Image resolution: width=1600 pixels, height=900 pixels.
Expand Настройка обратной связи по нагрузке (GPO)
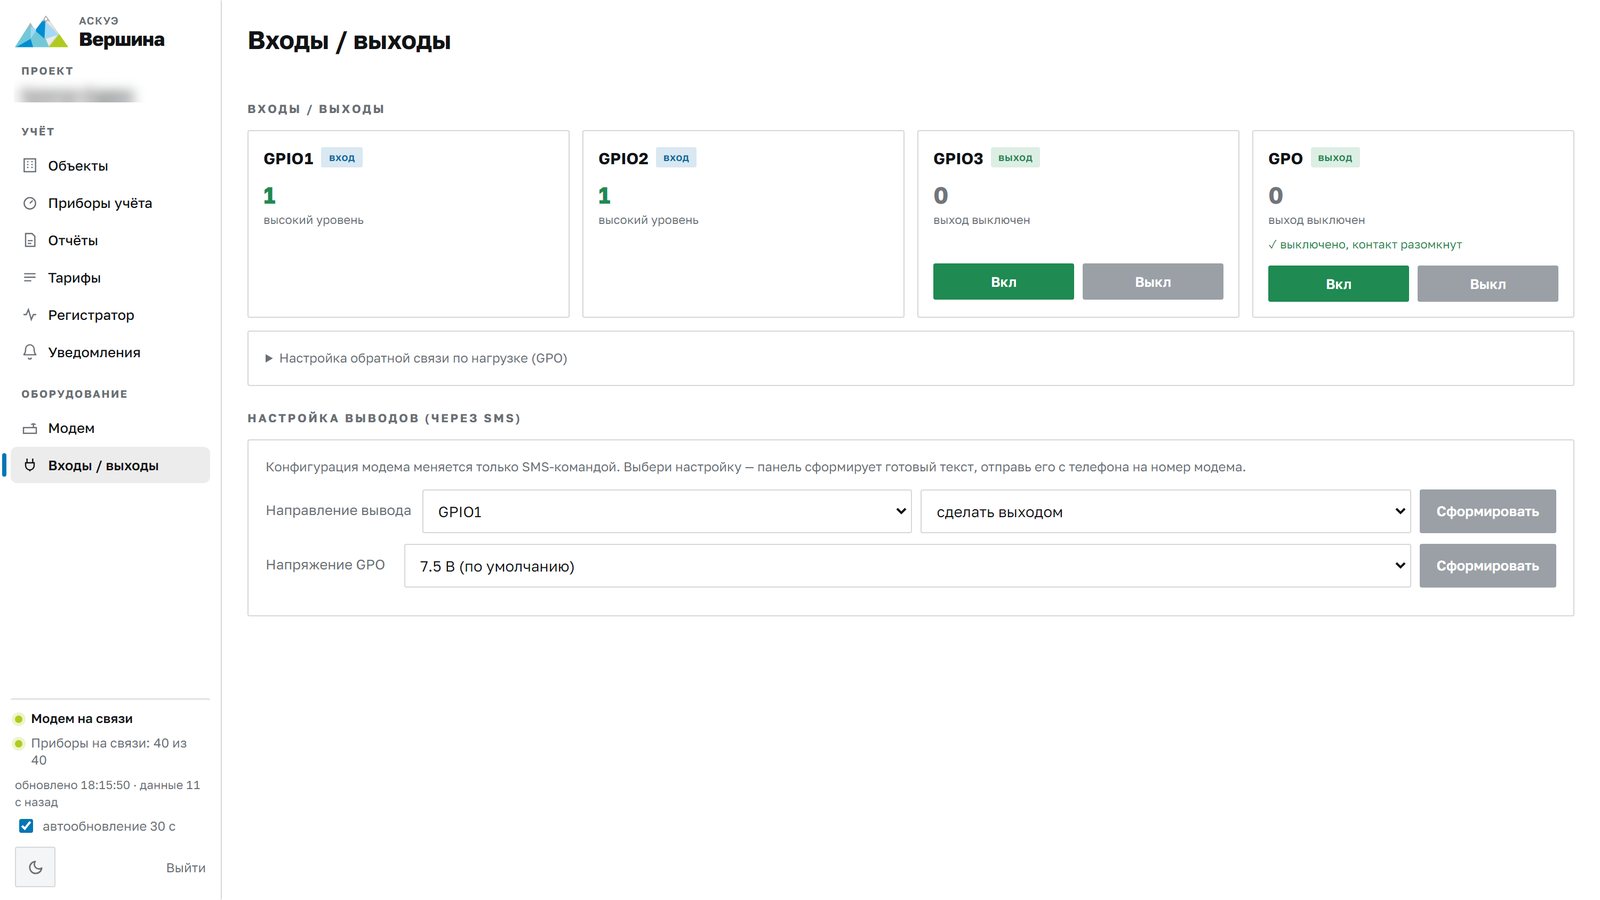416,358
